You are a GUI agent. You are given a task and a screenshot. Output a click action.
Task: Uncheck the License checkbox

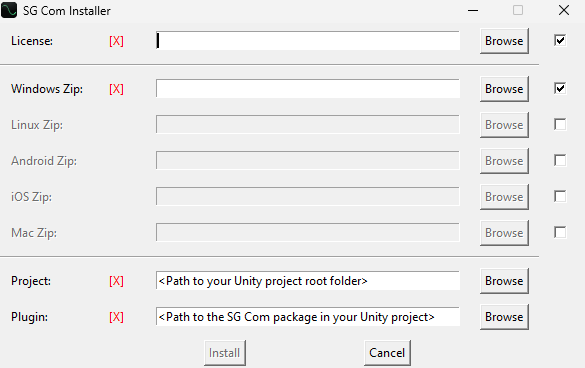pos(560,40)
